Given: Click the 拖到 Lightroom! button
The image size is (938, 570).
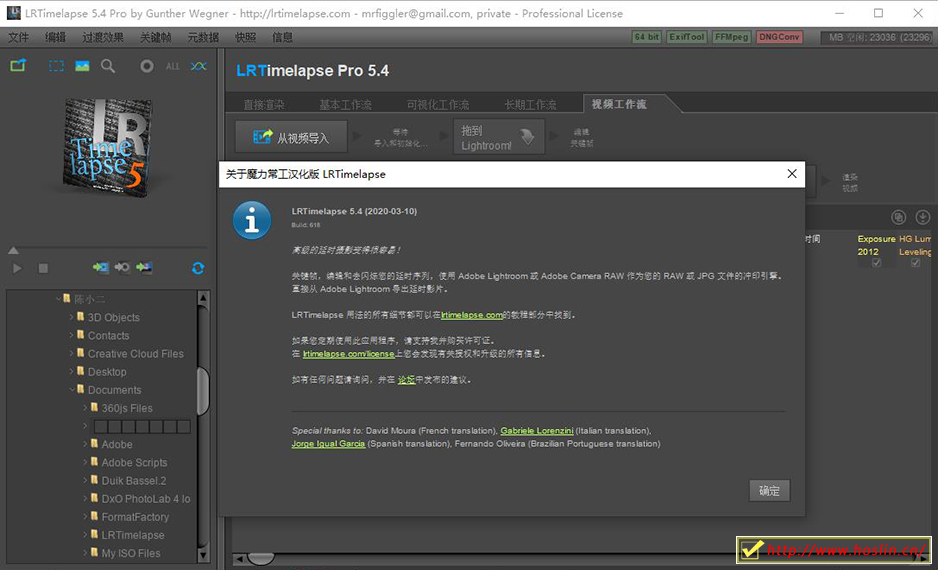Looking at the screenshot, I should click(x=499, y=138).
